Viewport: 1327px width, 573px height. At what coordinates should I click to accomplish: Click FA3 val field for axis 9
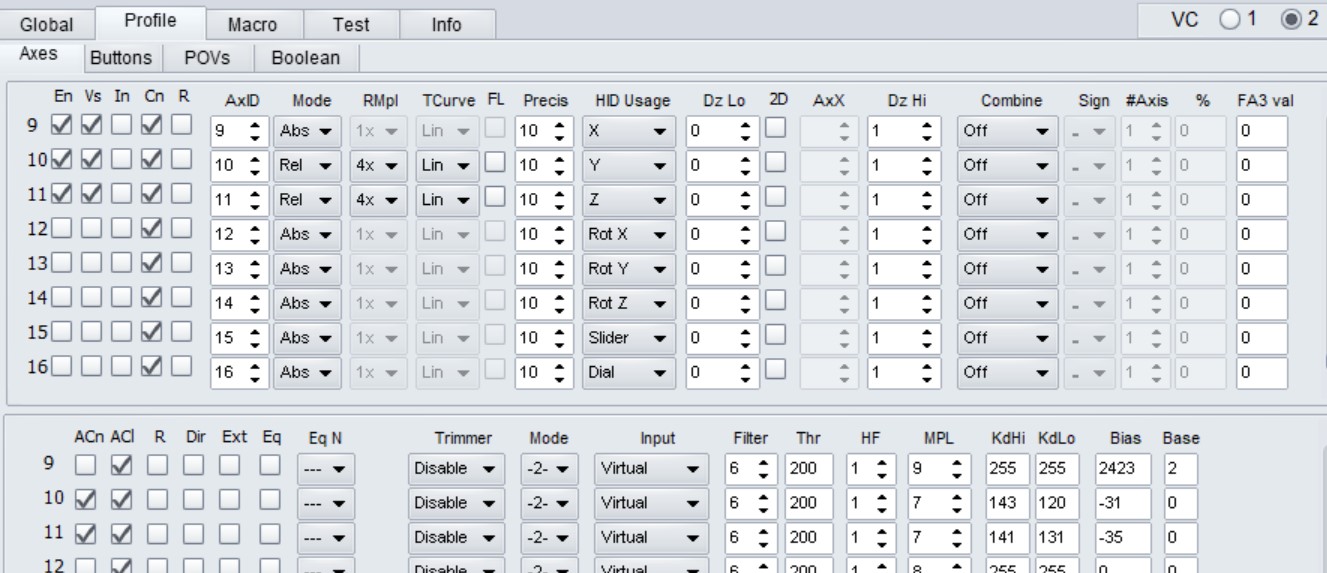tap(1262, 131)
